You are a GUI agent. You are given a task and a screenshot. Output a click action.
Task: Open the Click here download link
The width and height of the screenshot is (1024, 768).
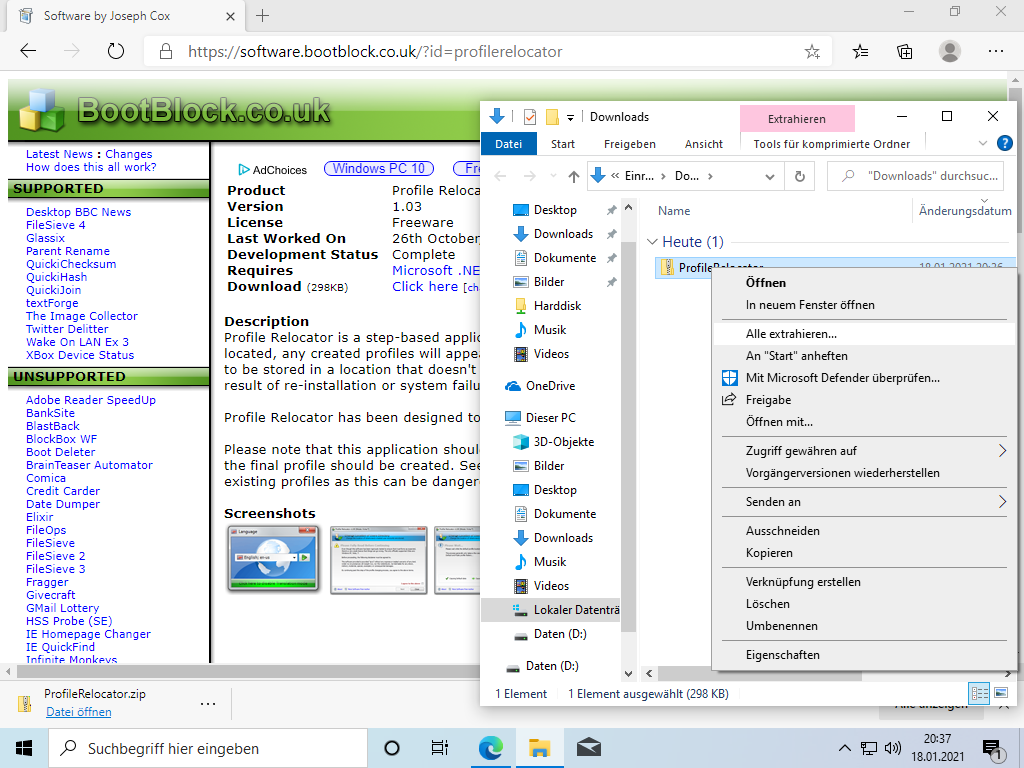[x=424, y=287]
